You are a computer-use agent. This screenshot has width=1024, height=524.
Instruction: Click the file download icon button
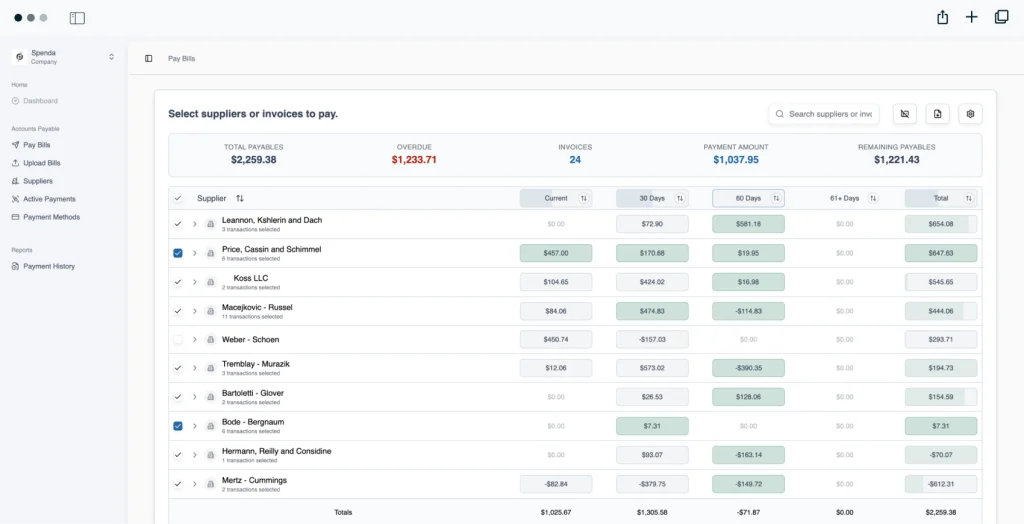(x=937, y=114)
